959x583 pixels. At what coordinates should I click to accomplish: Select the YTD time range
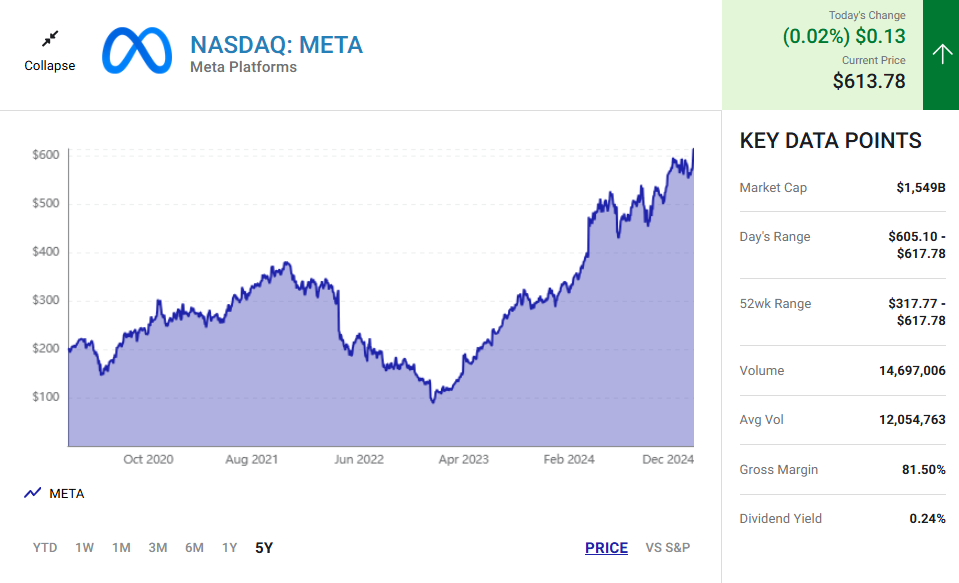point(45,547)
